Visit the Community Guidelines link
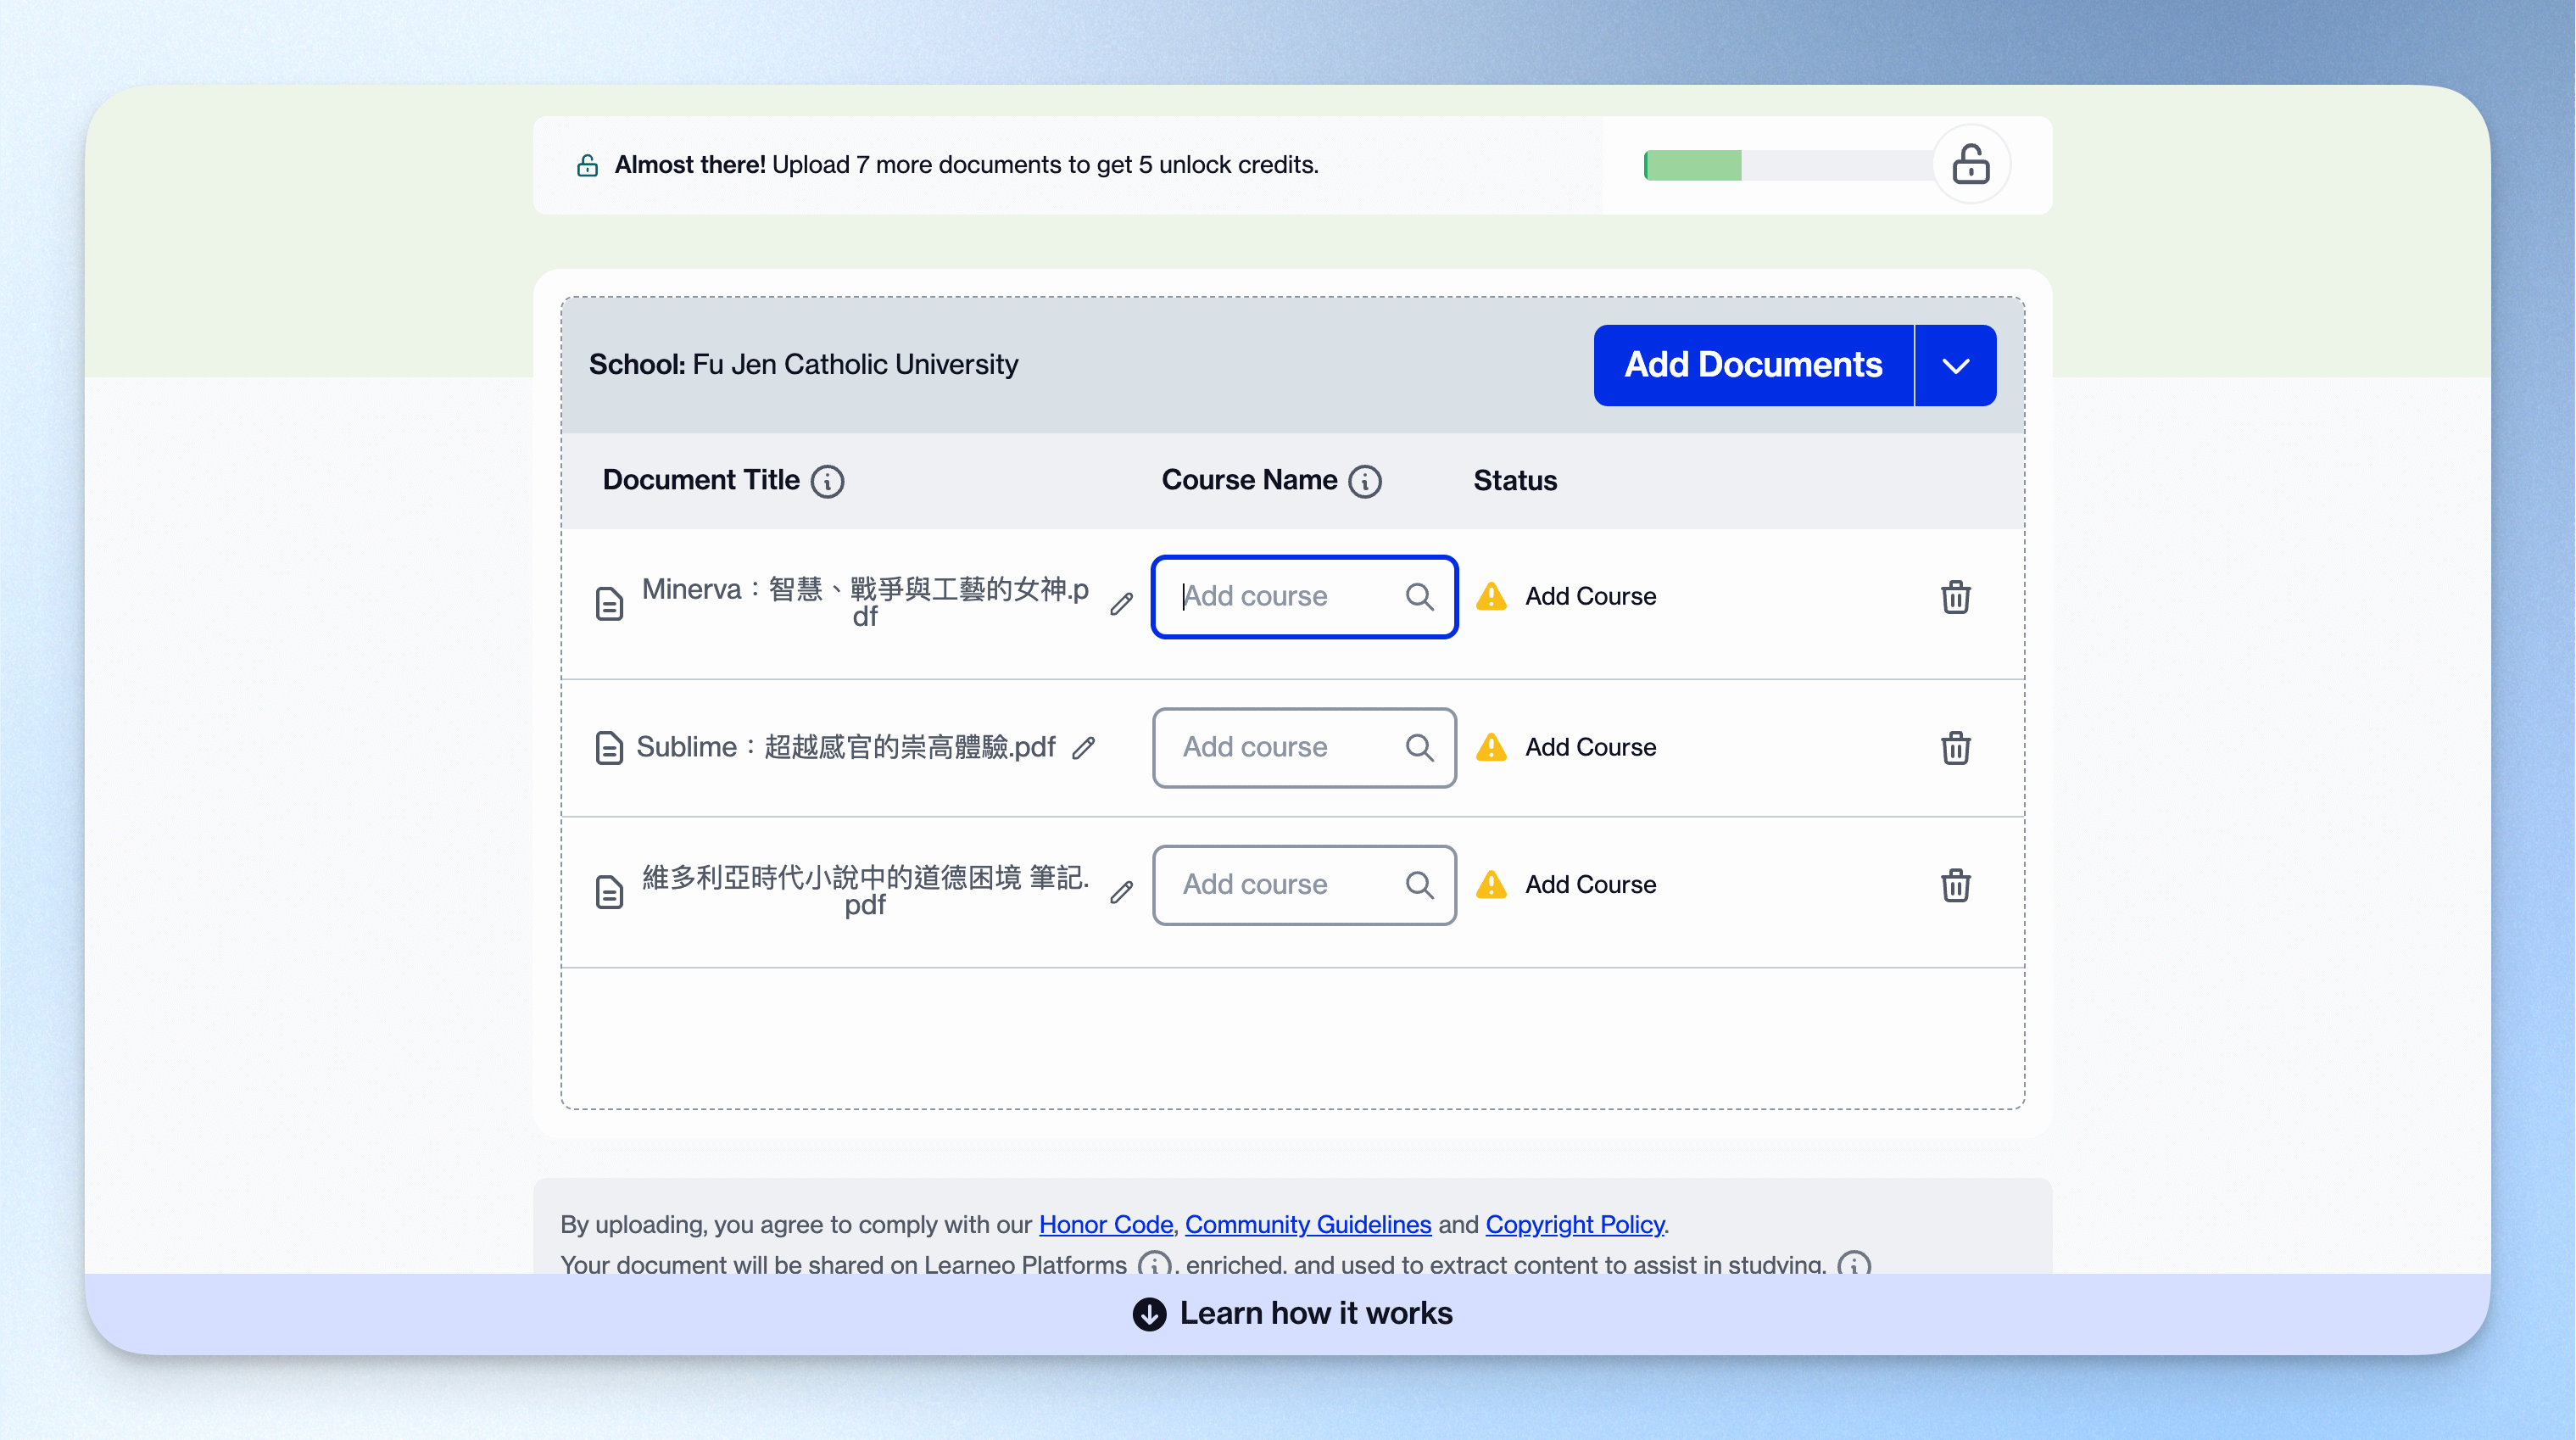The height and width of the screenshot is (1440, 2576). click(x=1308, y=1224)
